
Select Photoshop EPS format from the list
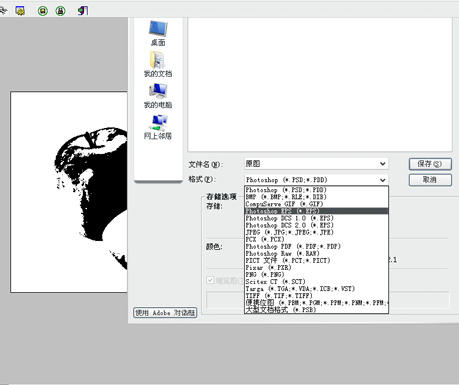tap(316, 211)
